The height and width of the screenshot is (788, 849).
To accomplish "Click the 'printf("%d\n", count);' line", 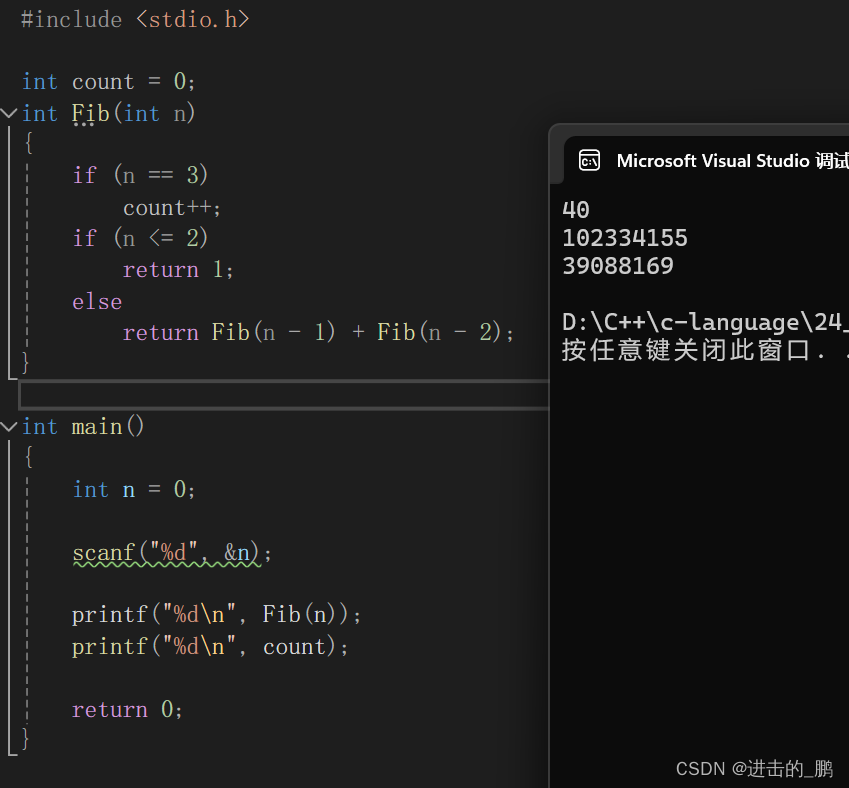I will pos(210,647).
